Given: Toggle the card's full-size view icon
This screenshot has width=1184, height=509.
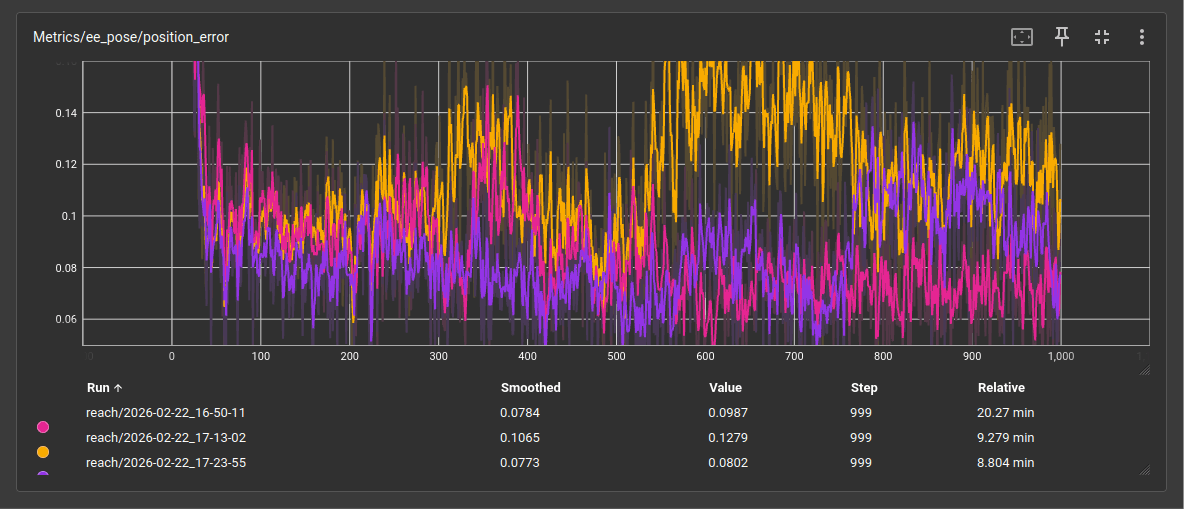Looking at the screenshot, I should pos(1102,37).
